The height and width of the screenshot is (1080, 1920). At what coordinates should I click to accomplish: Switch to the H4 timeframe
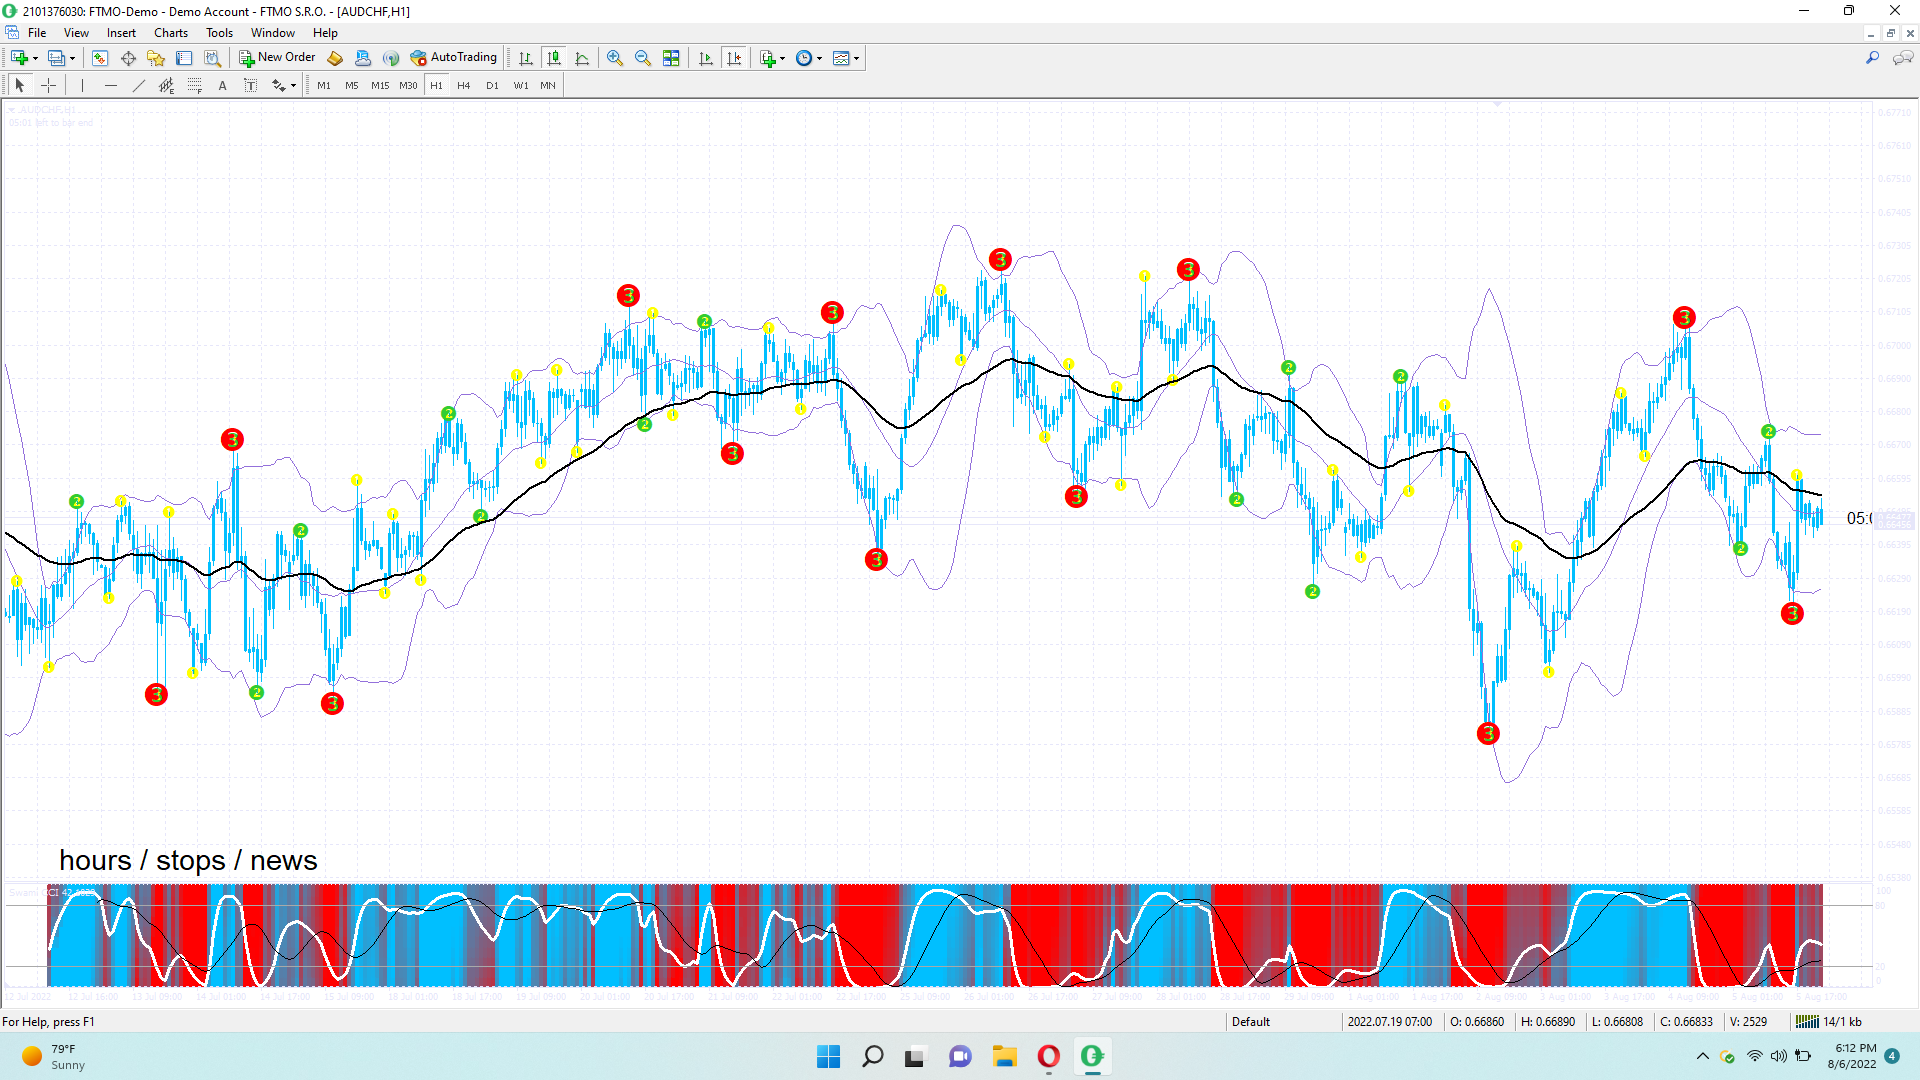[x=463, y=86]
